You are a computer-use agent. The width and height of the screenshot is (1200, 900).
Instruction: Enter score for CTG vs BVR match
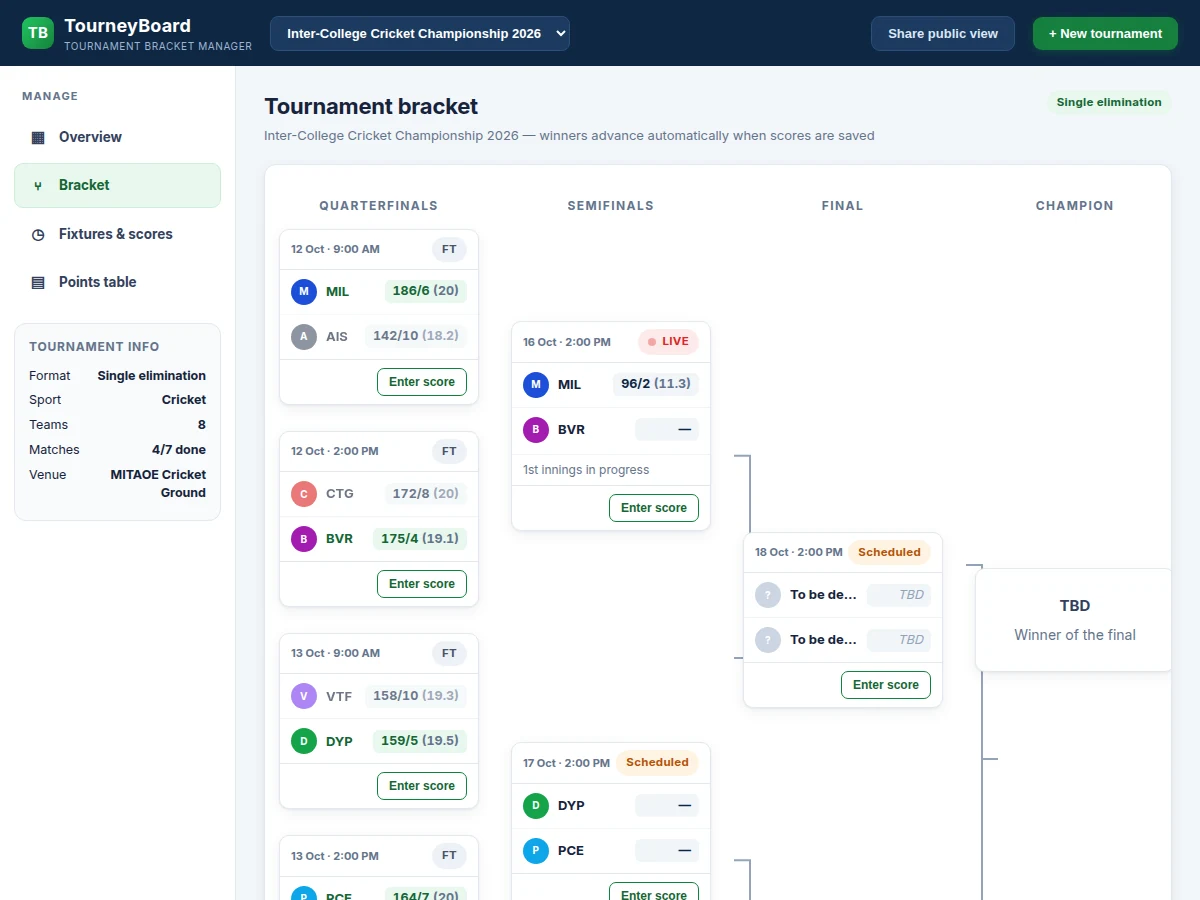point(422,584)
